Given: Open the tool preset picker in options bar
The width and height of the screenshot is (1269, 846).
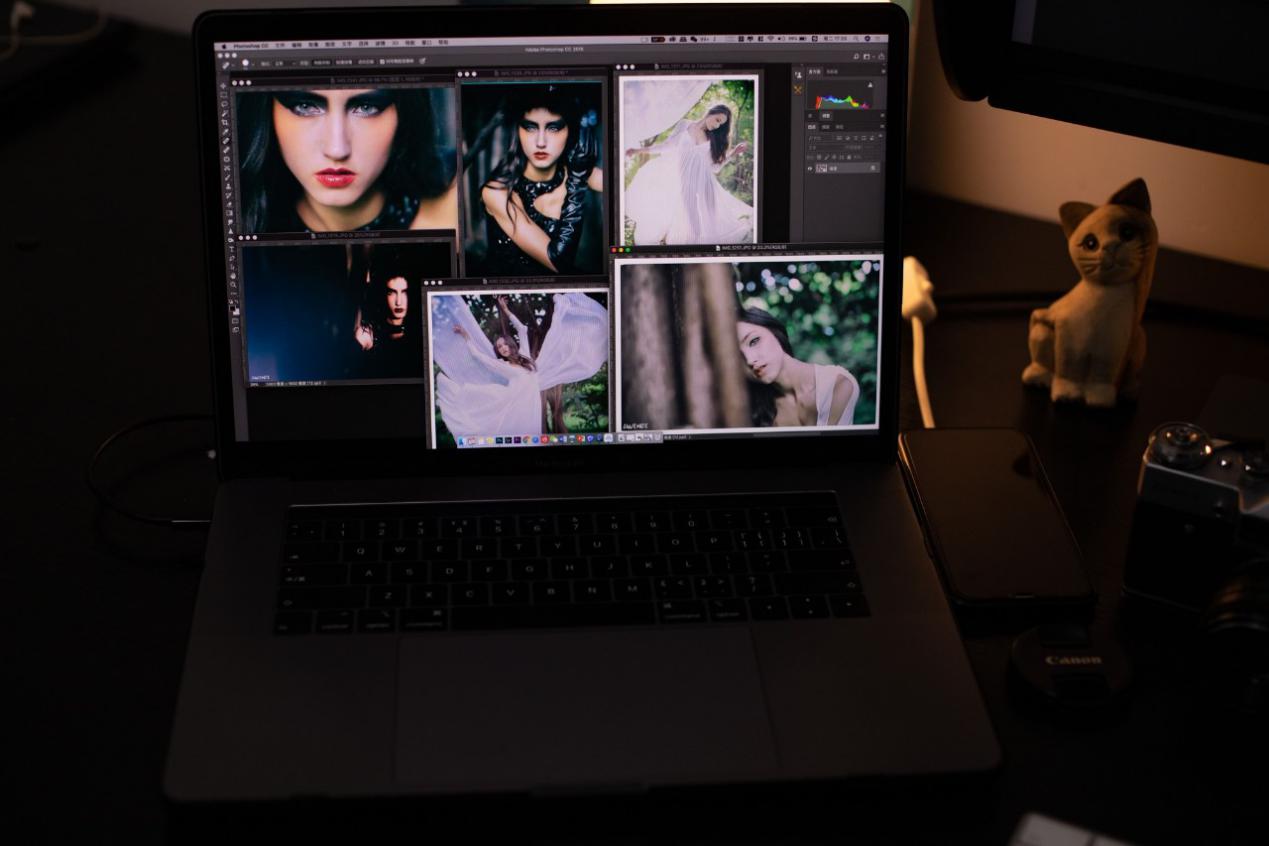Looking at the screenshot, I should point(227,65).
